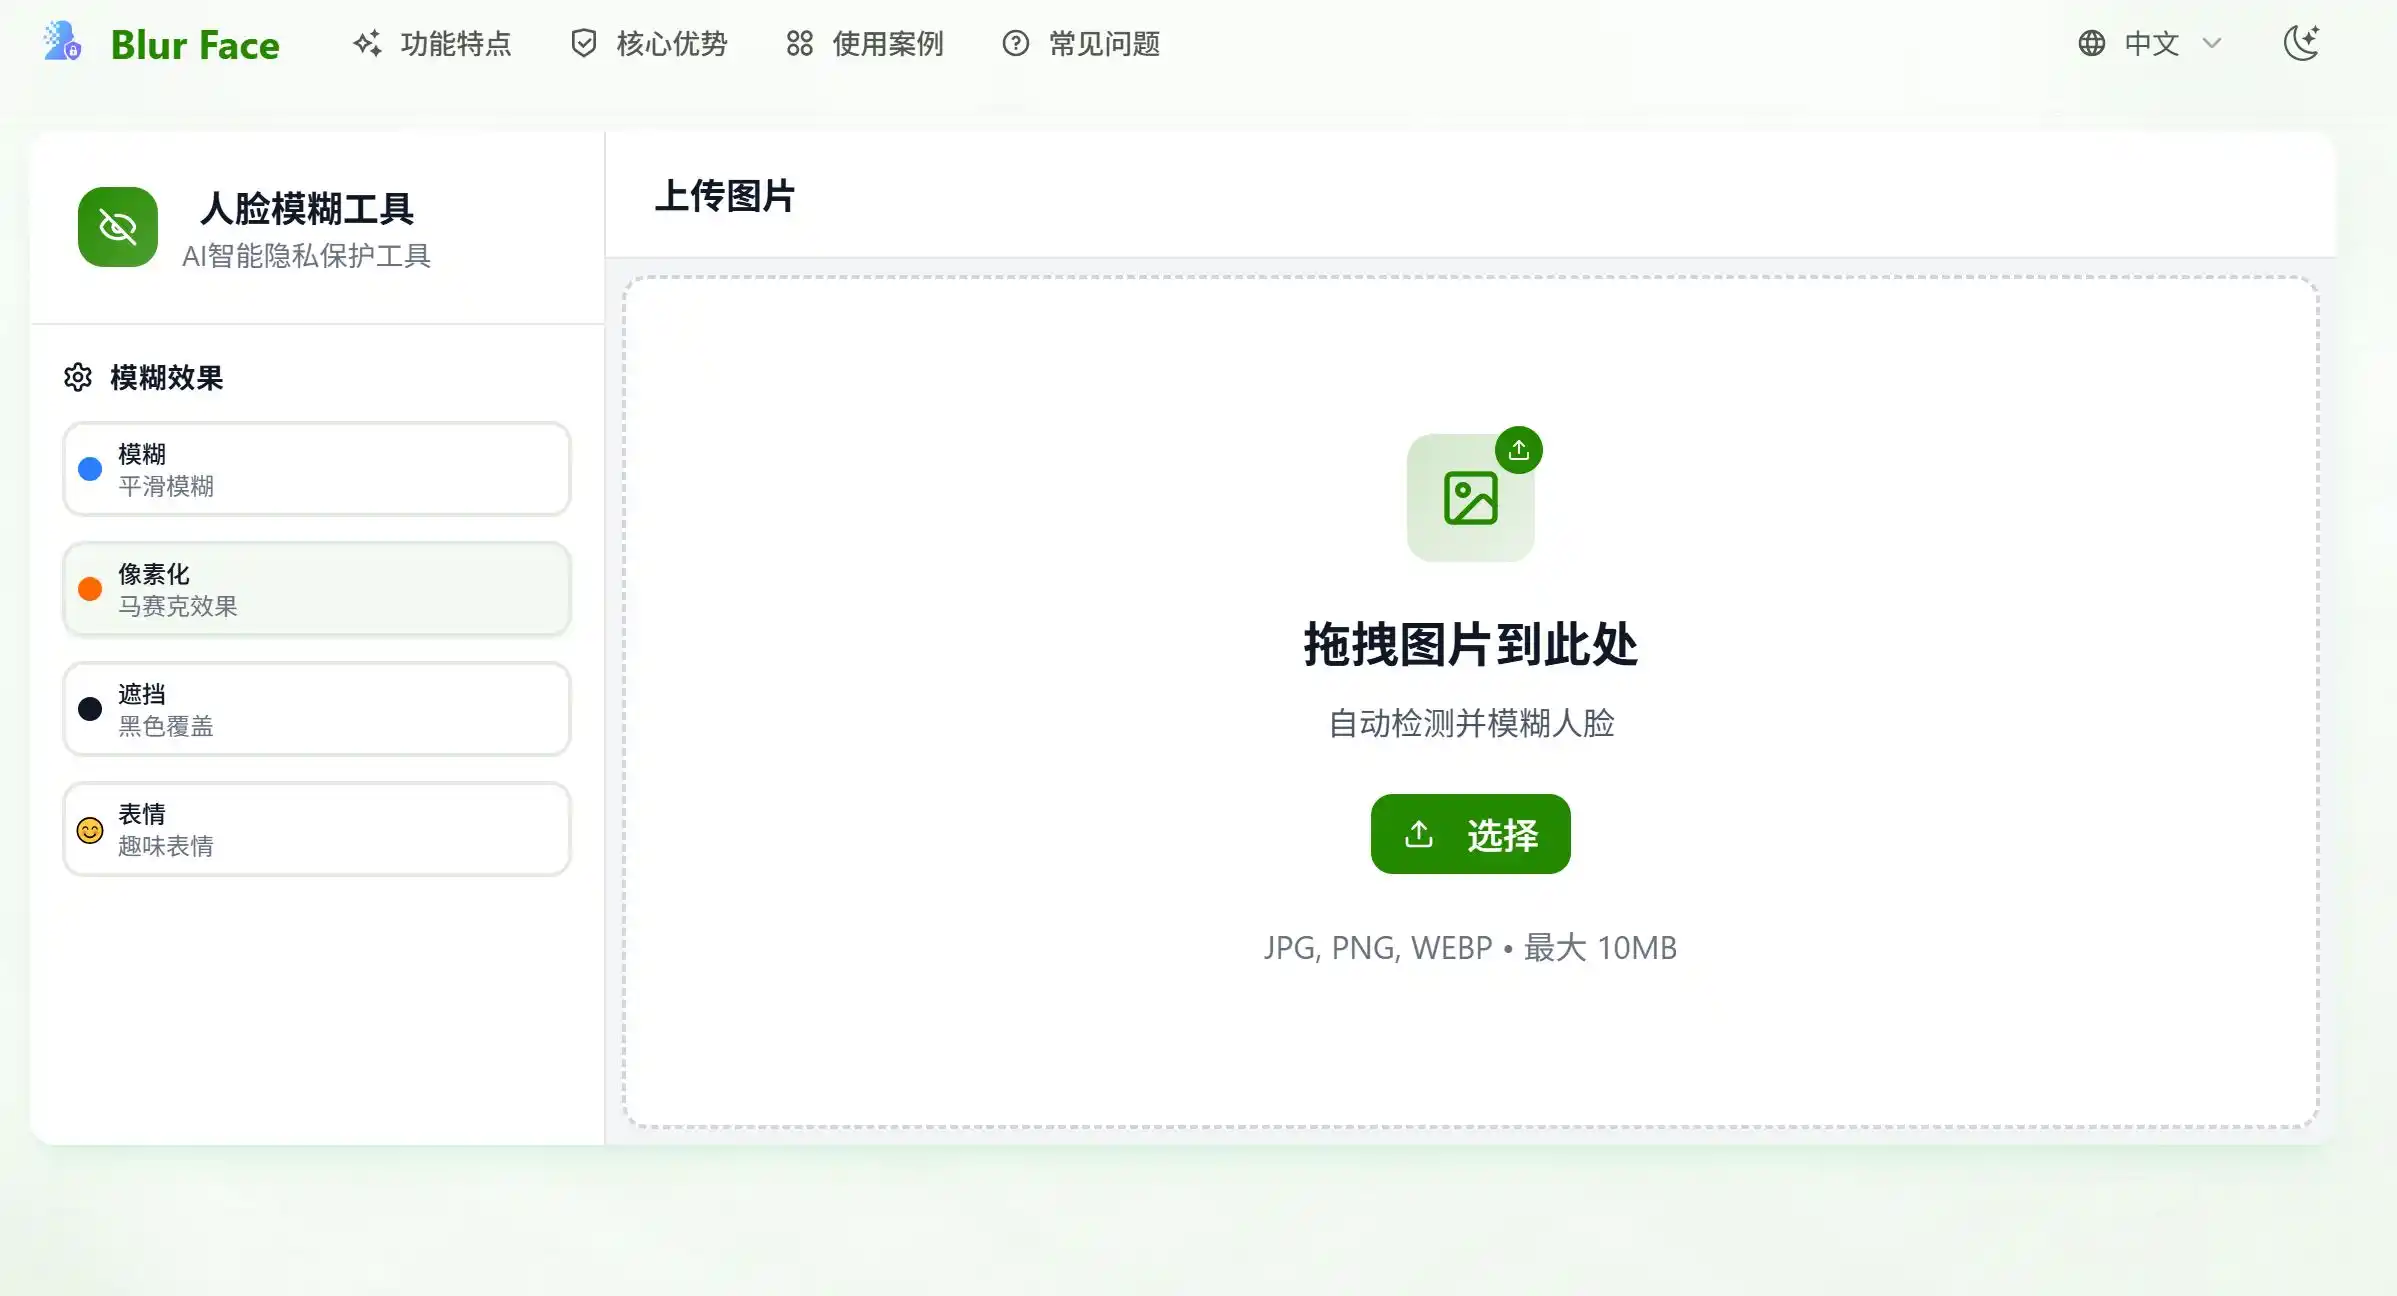
Task: Click the JPG, PNG, WEBP • 最大 10MB note
Action: [x=1470, y=948]
